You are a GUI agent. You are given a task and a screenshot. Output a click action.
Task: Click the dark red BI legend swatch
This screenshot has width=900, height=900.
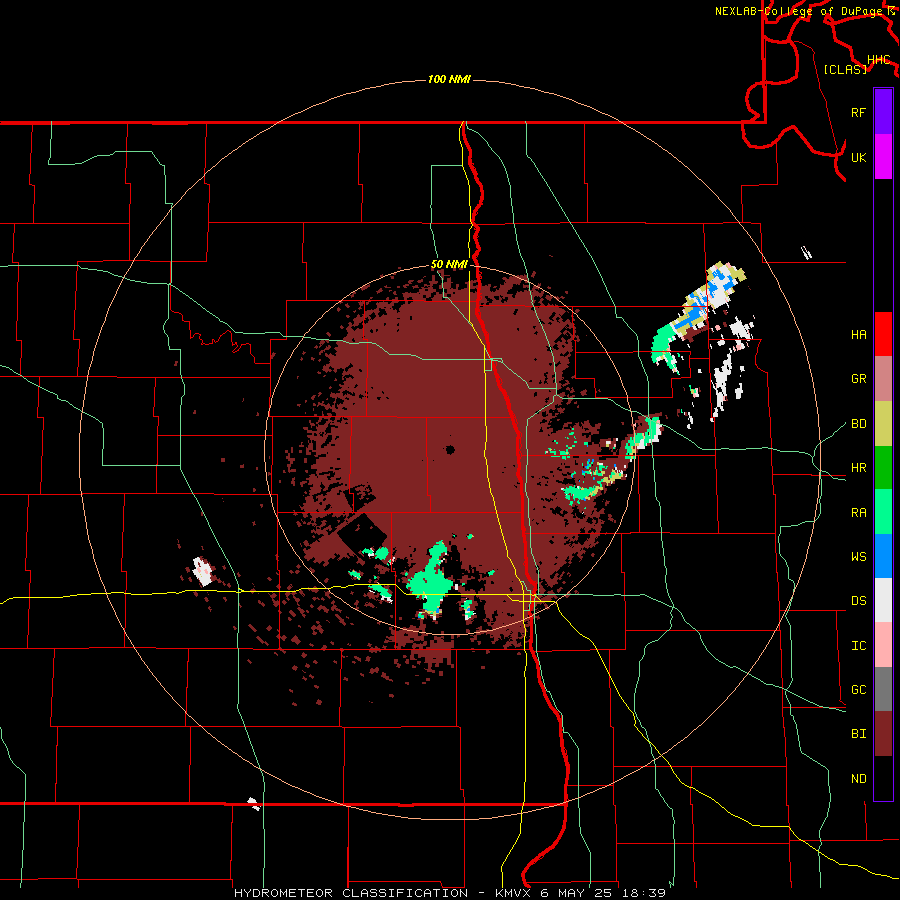pos(883,734)
